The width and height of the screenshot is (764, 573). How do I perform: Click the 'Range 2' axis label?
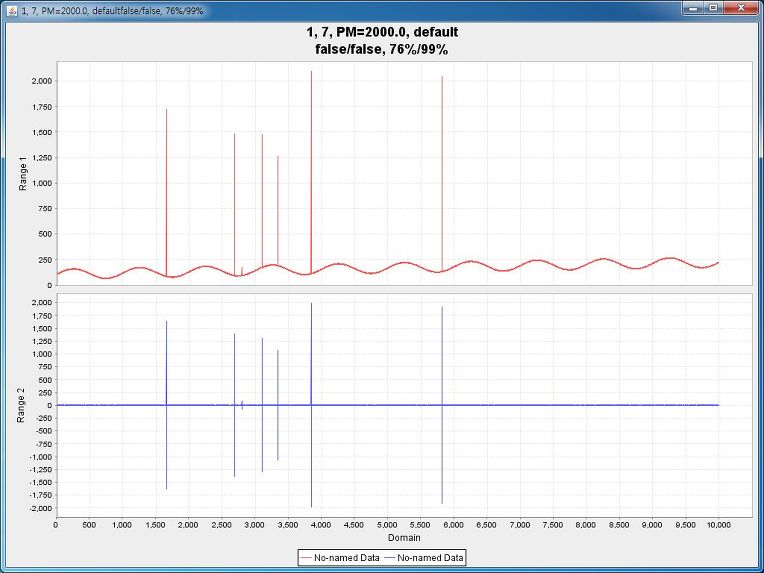[x=22, y=405]
